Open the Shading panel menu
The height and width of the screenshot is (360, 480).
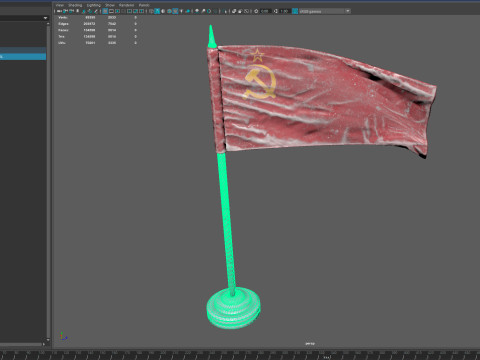[x=75, y=5]
